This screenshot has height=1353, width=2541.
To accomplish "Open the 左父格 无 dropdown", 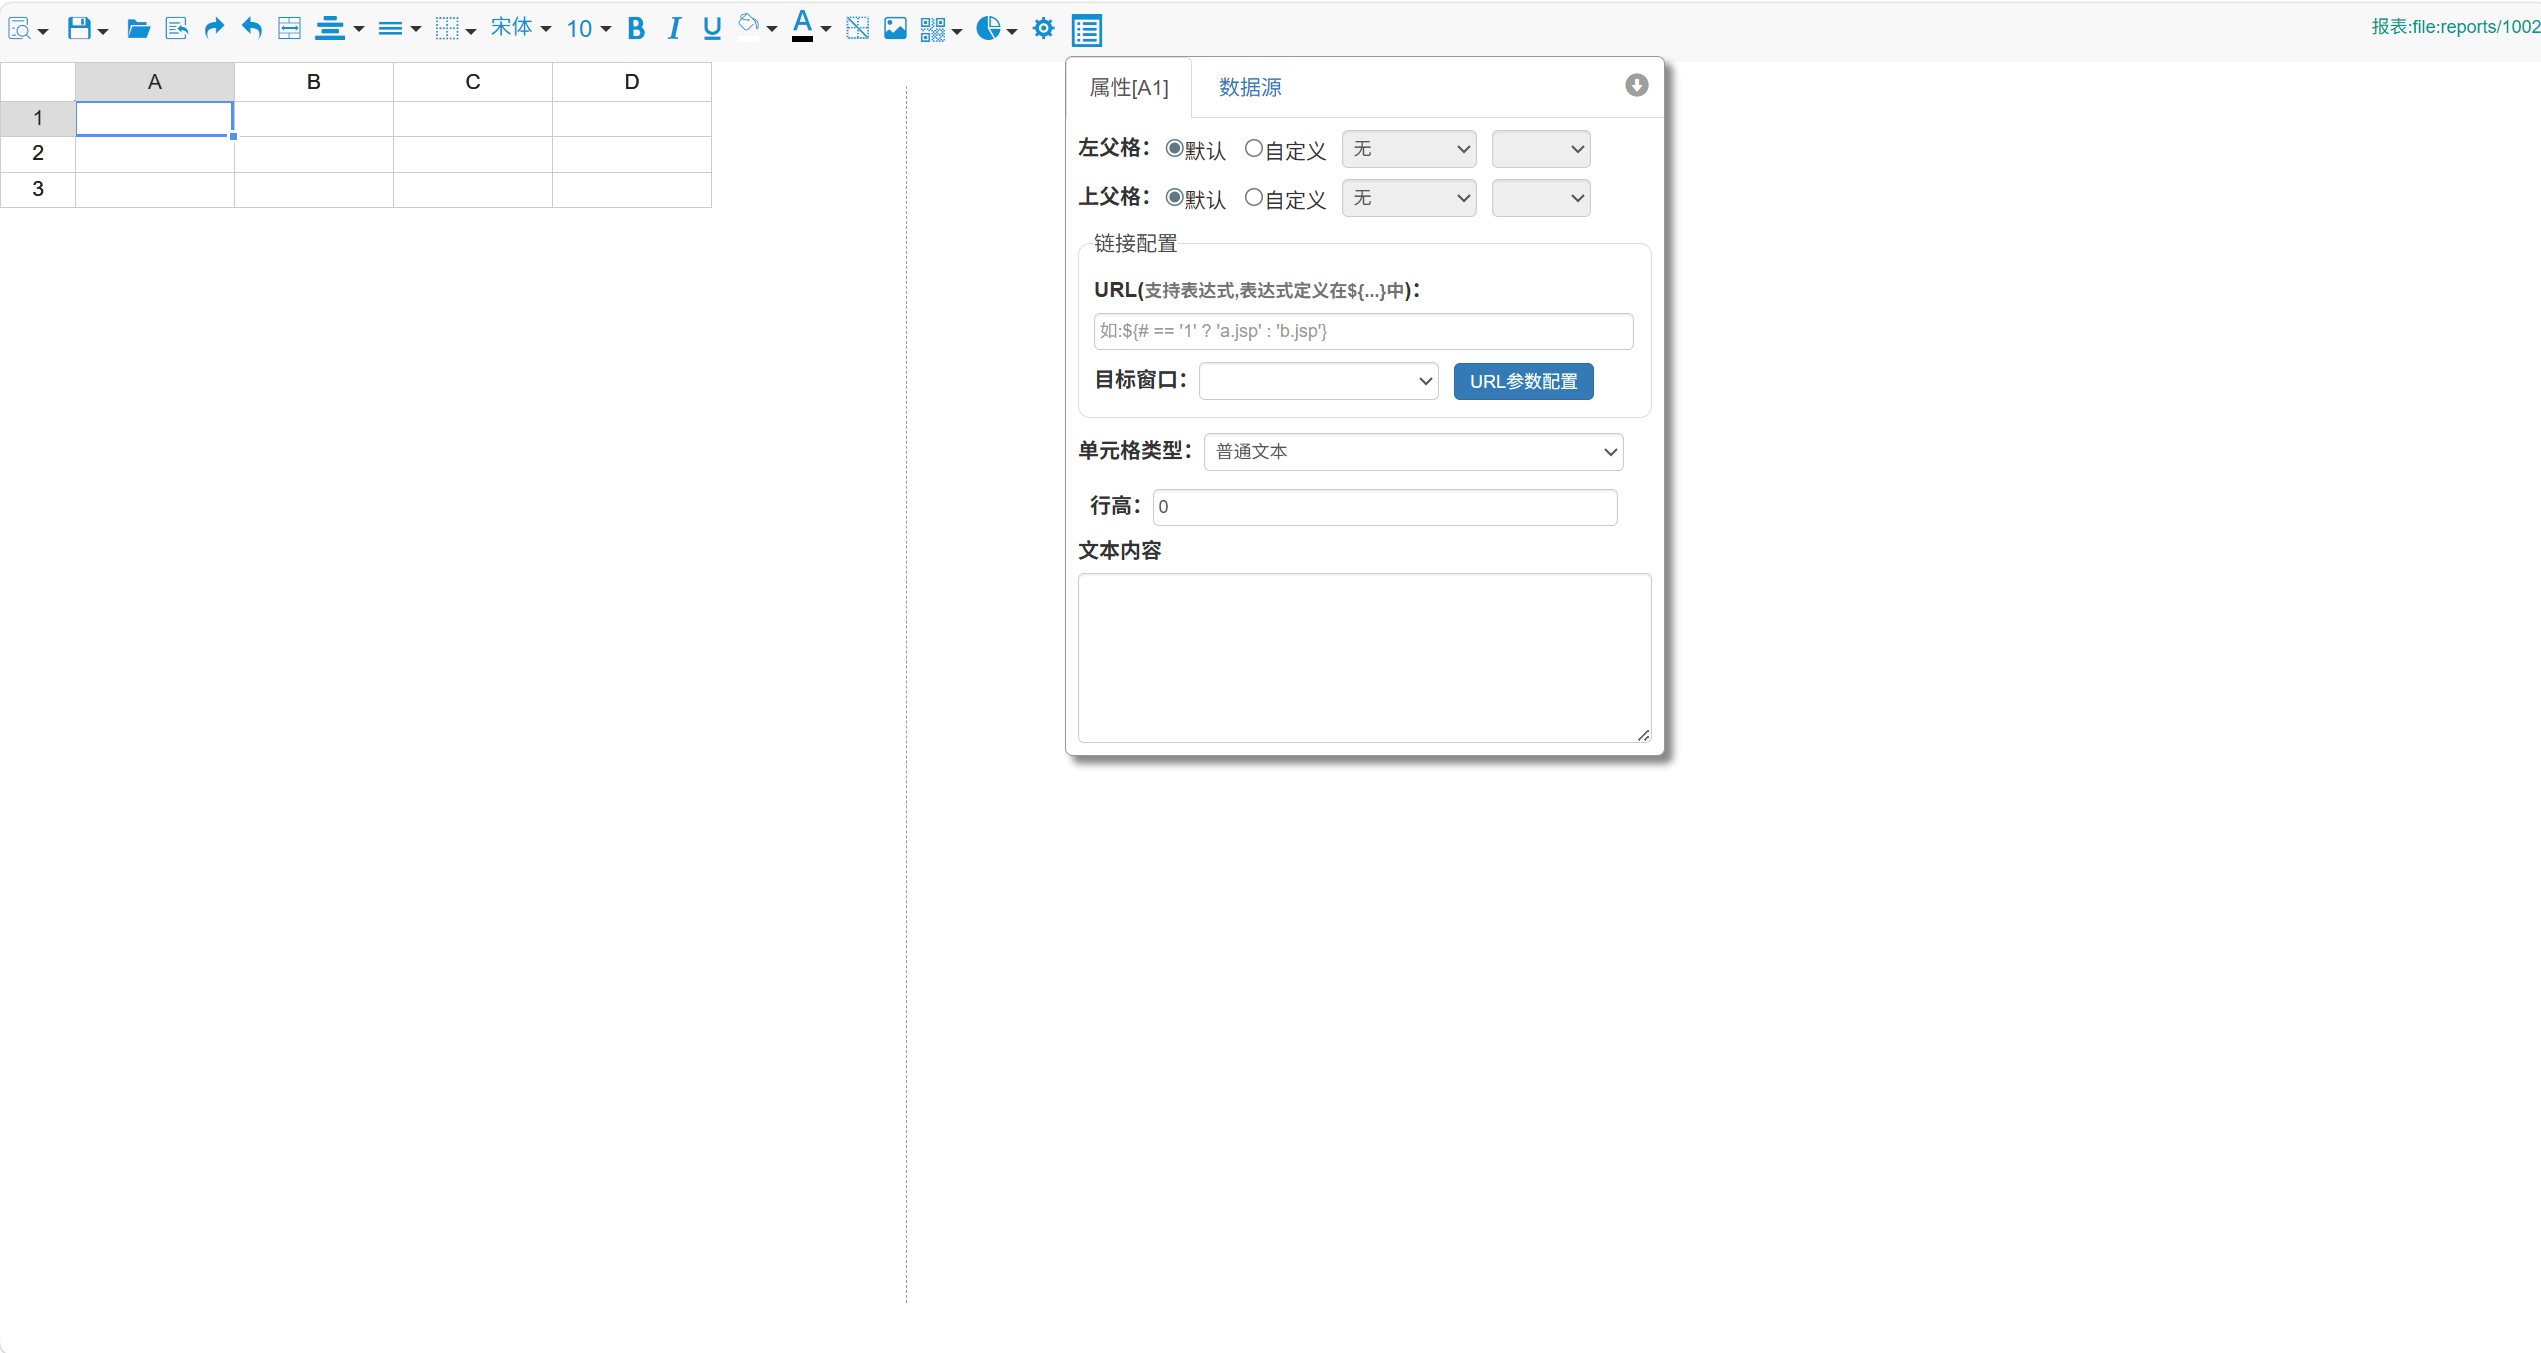I will coord(1409,149).
